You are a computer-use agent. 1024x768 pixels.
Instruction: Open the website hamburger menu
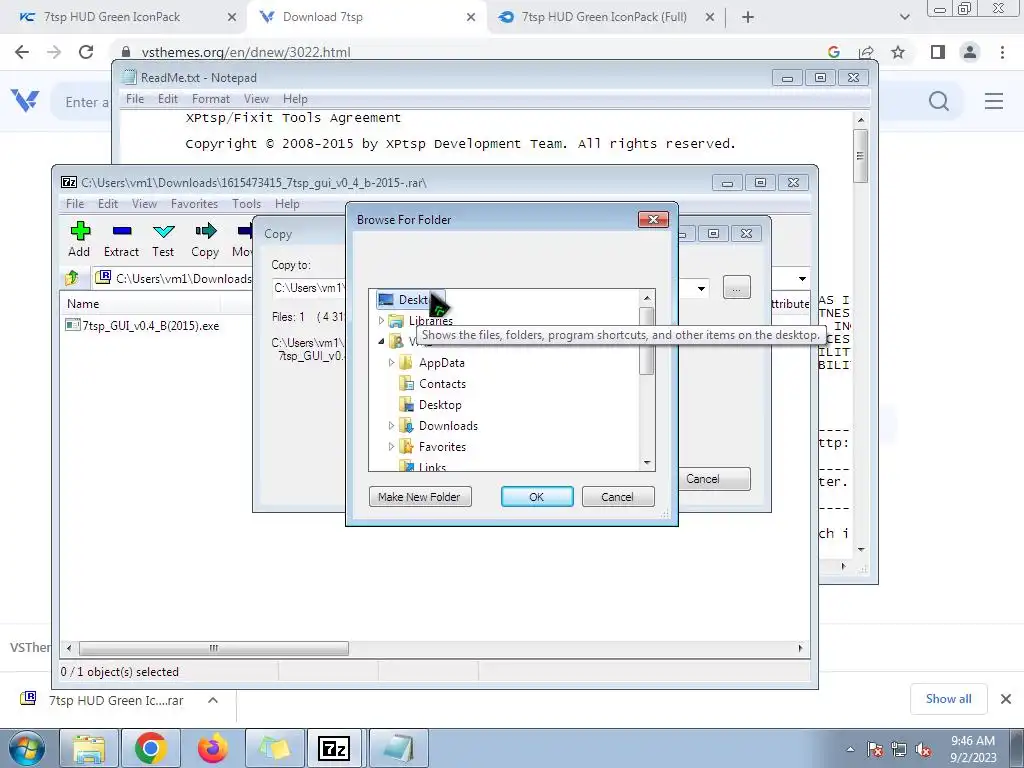pos(994,101)
